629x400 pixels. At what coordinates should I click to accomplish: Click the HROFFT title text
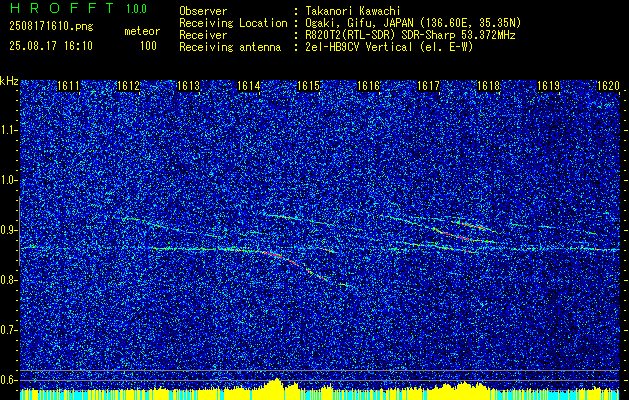coord(61,8)
